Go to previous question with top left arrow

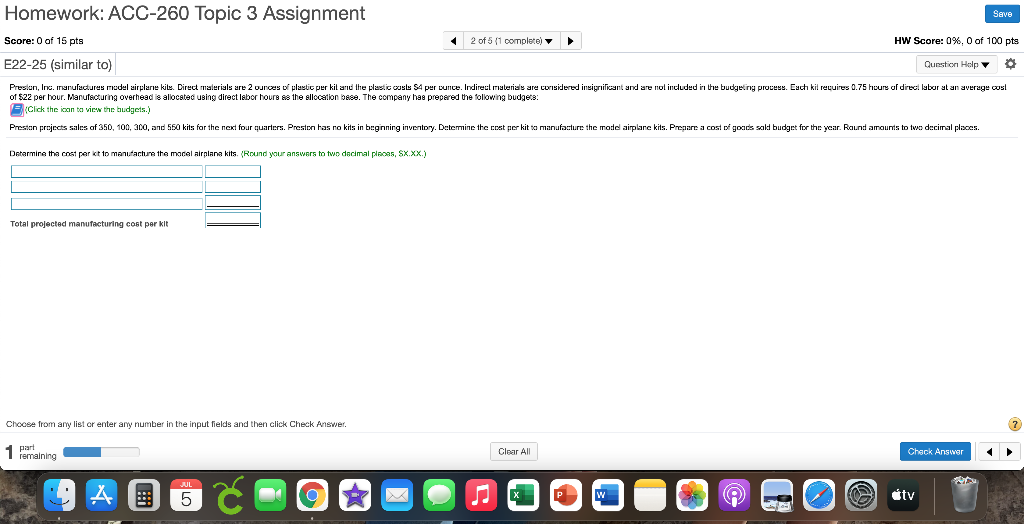click(x=453, y=41)
